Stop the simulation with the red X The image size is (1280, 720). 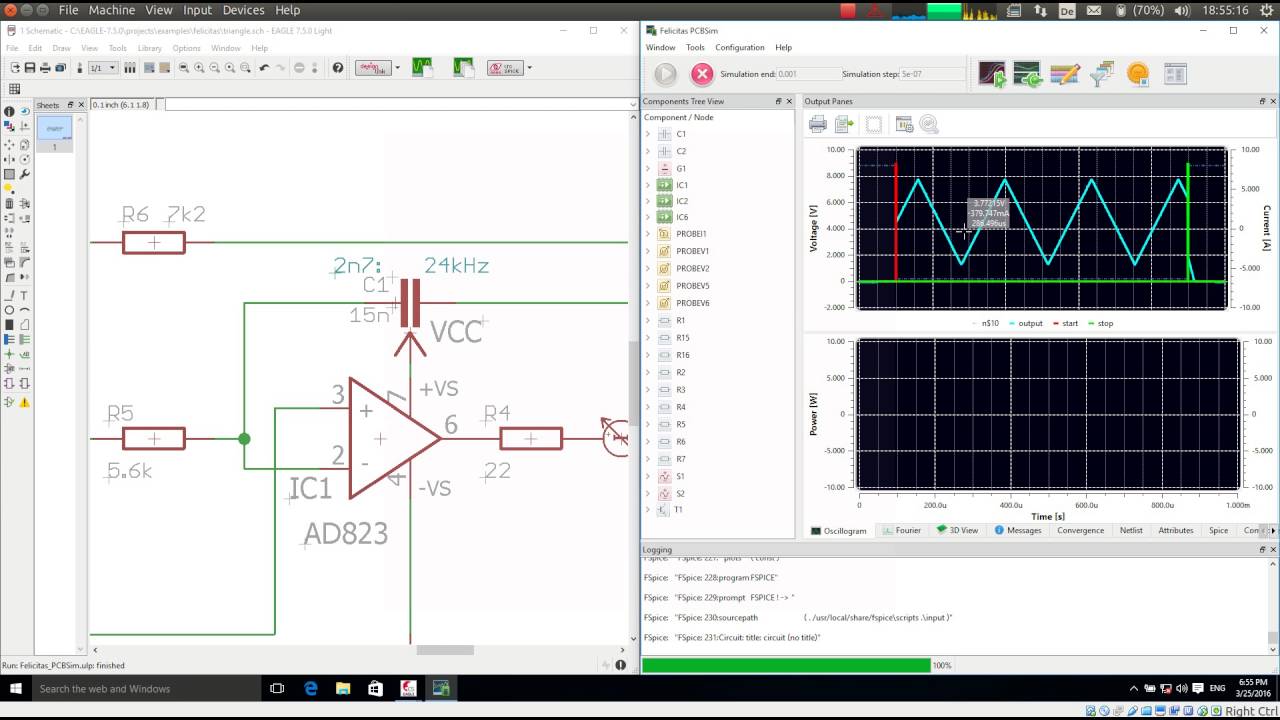pyautogui.click(x=703, y=74)
